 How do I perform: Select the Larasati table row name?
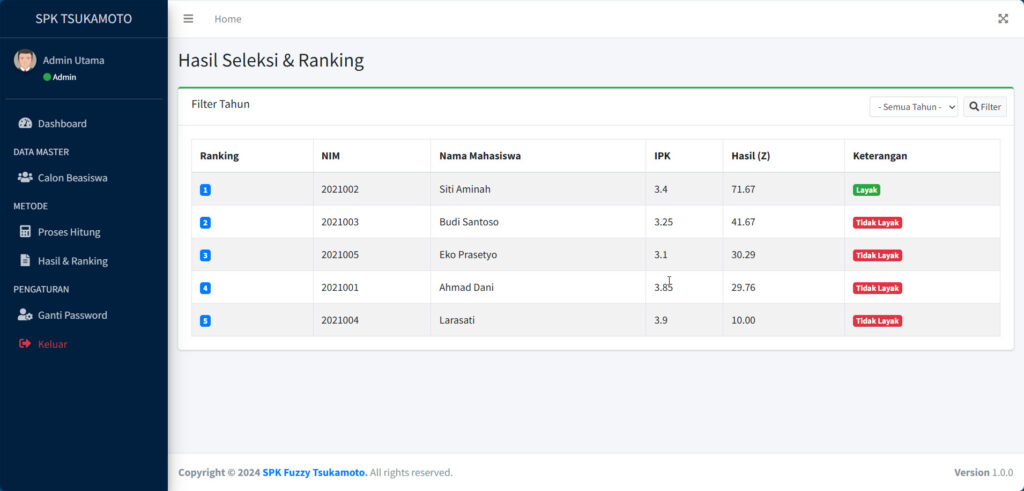pyautogui.click(x=461, y=320)
